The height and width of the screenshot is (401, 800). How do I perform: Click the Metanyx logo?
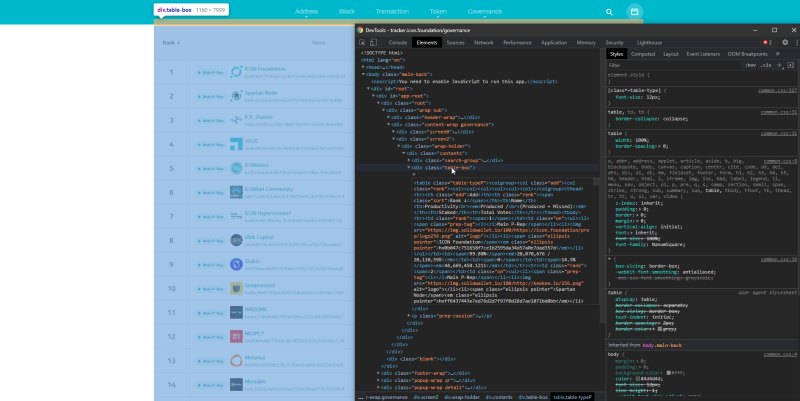click(236, 360)
